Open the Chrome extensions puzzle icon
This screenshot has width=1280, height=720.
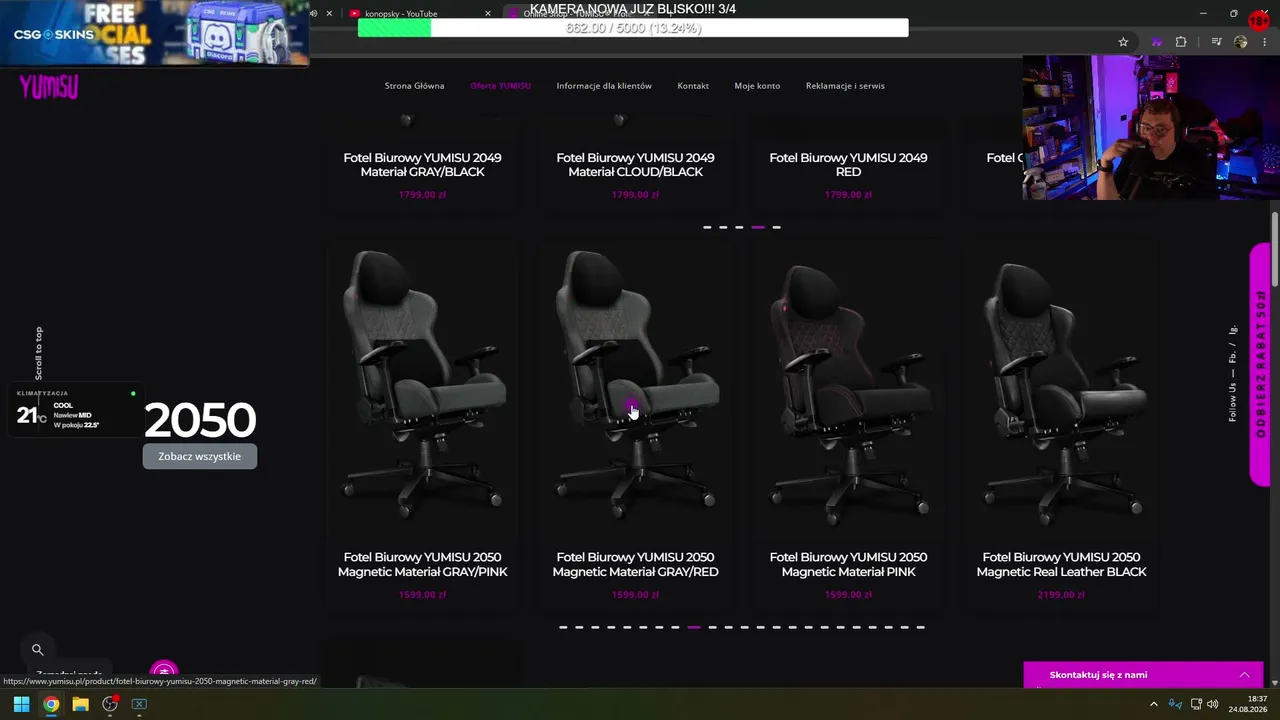click(1181, 42)
